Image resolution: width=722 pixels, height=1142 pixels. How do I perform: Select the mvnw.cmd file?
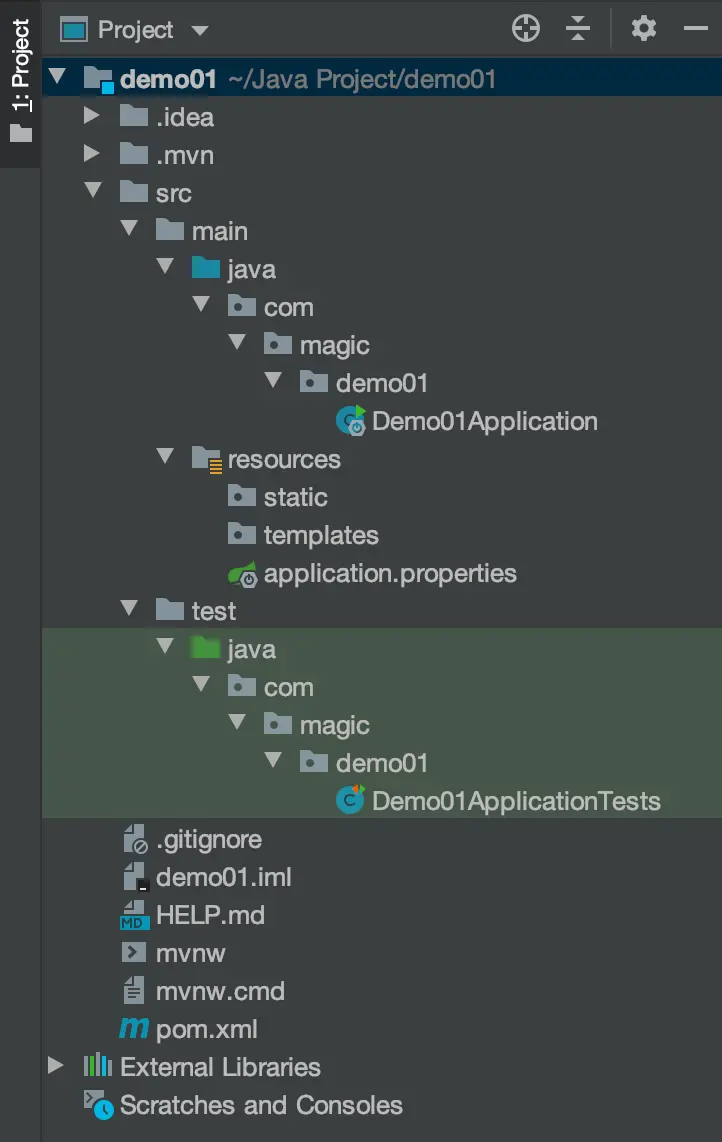[x=220, y=991]
